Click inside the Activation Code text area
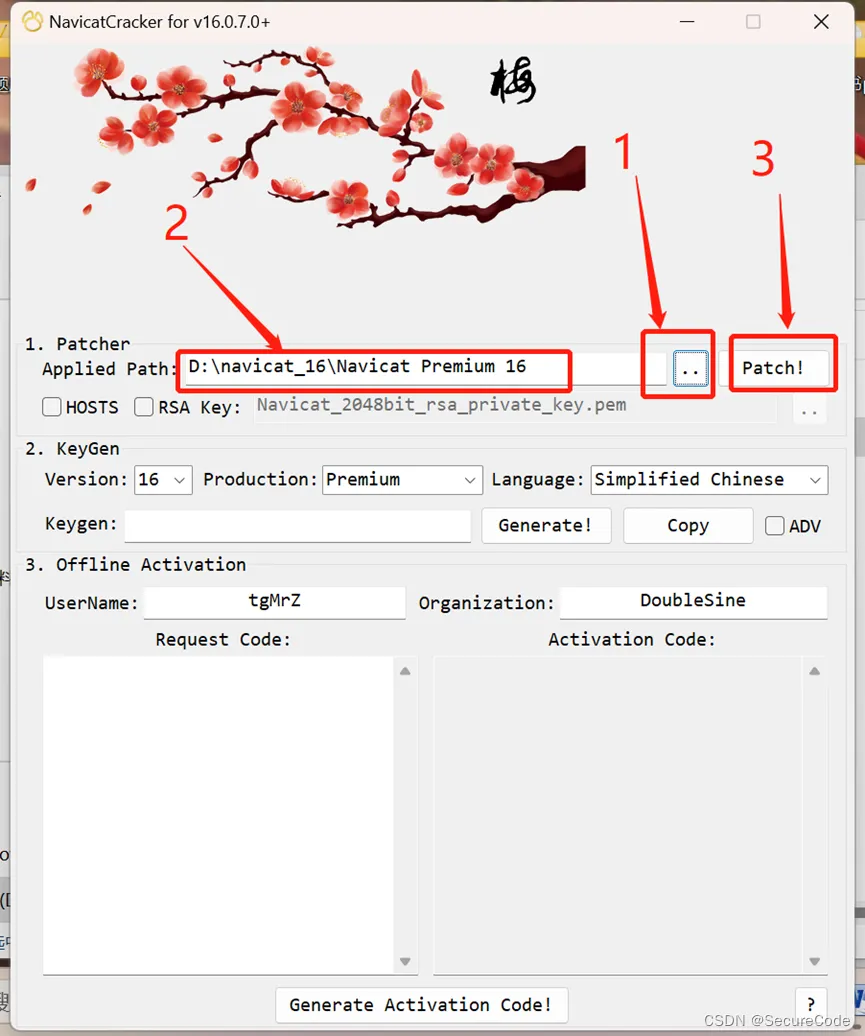This screenshot has width=865, height=1036. pyautogui.click(x=617, y=815)
